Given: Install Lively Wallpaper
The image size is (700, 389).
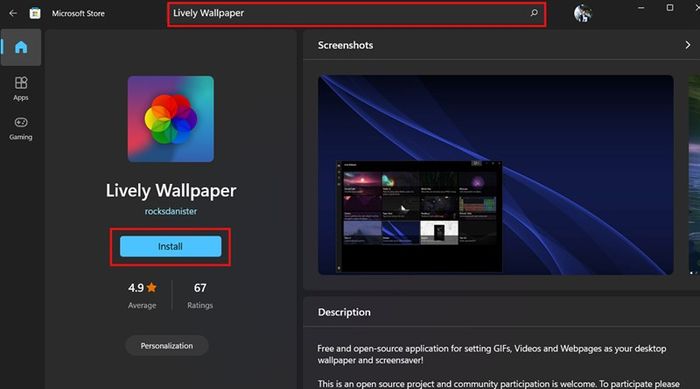Looking at the screenshot, I should coord(171,247).
